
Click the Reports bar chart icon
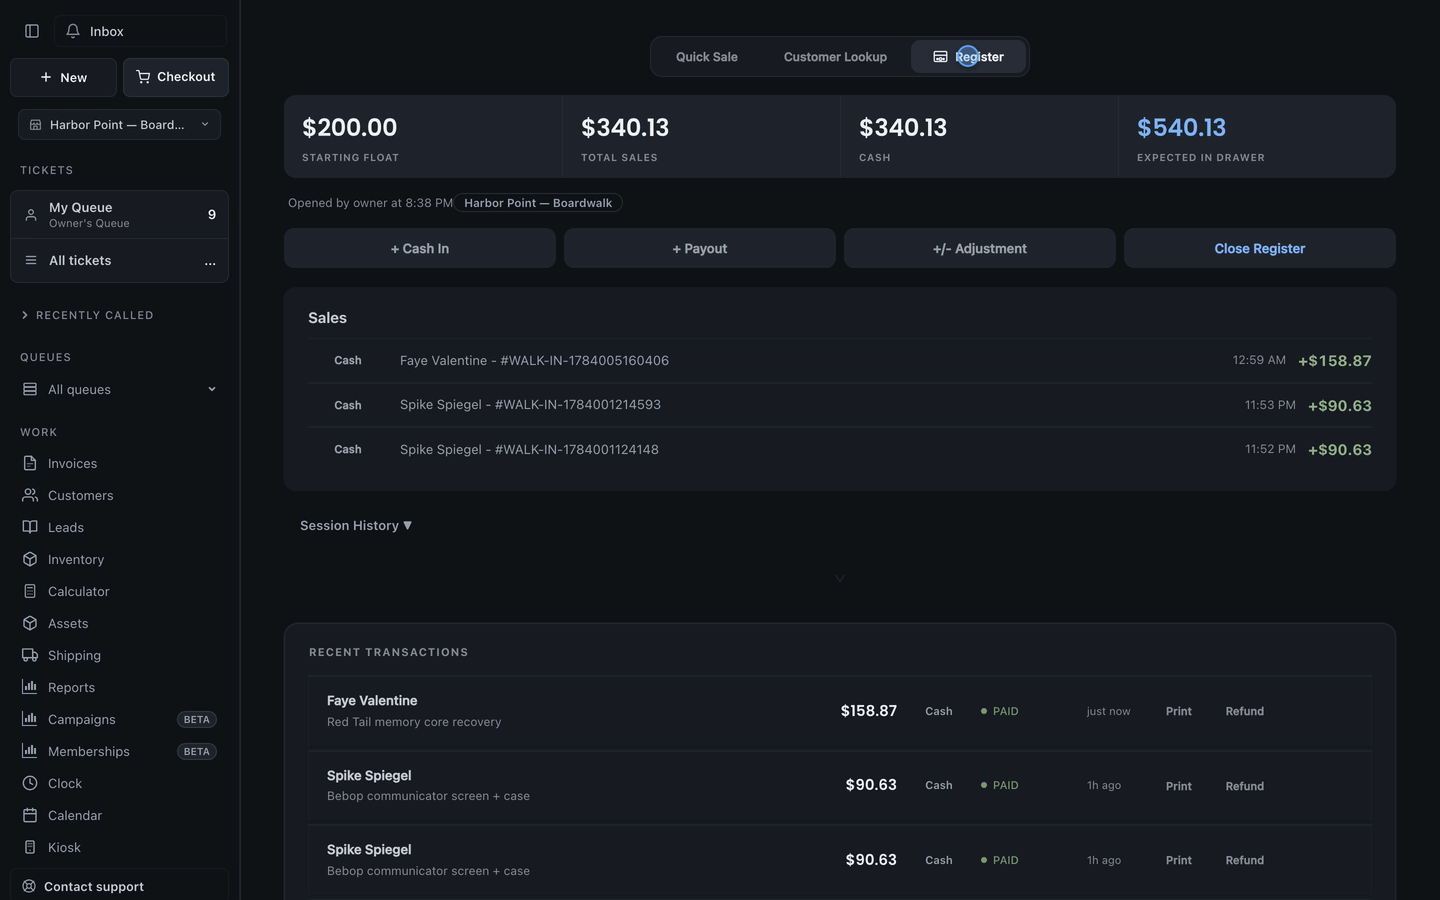coord(30,687)
